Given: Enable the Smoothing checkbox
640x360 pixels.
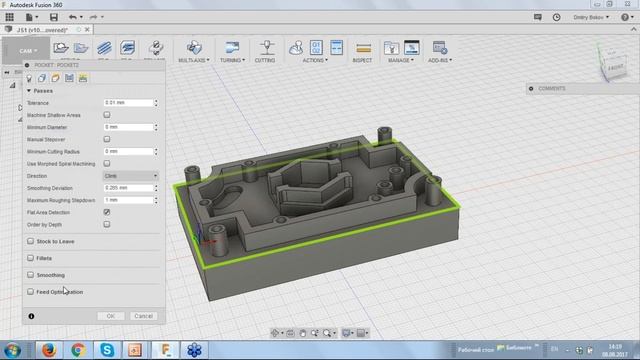Looking at the screenshot, I should pyautogui.click(x=31, y=275).
